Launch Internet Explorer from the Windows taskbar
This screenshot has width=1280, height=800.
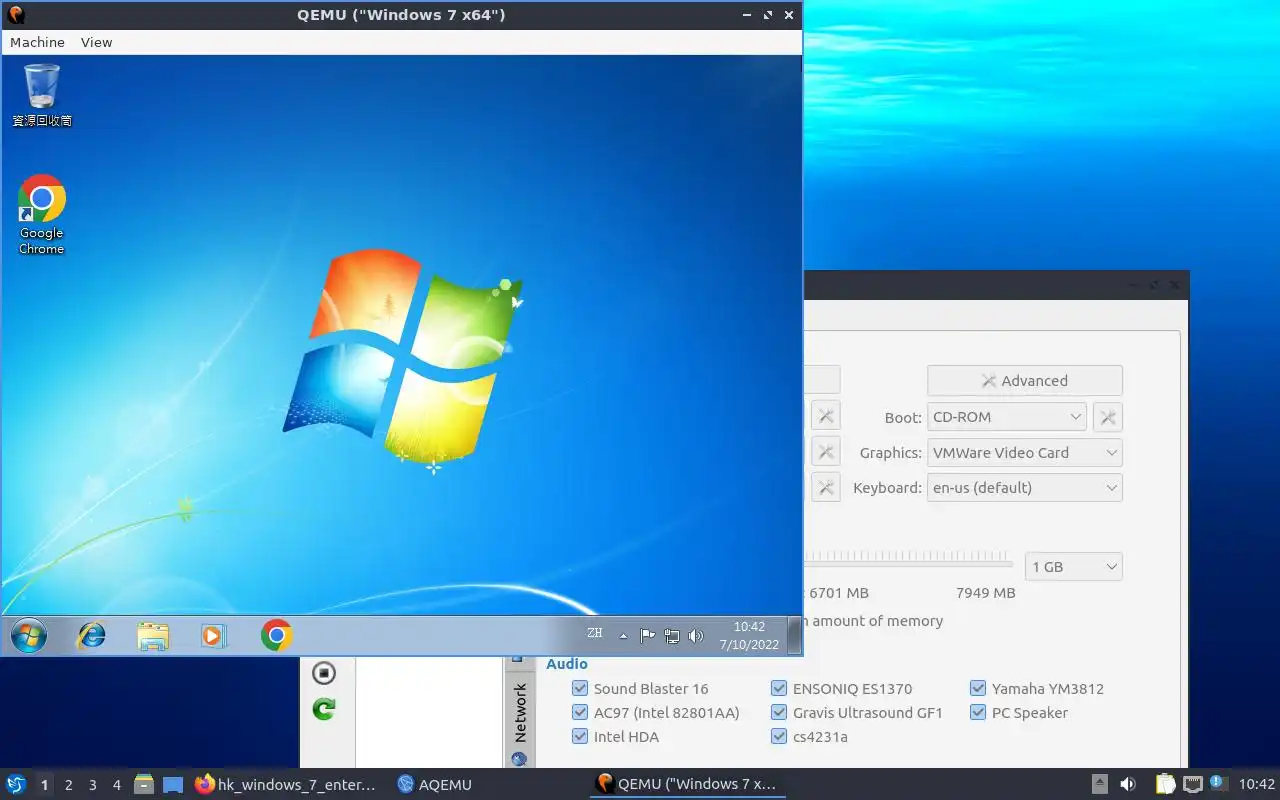click(92, 635)
